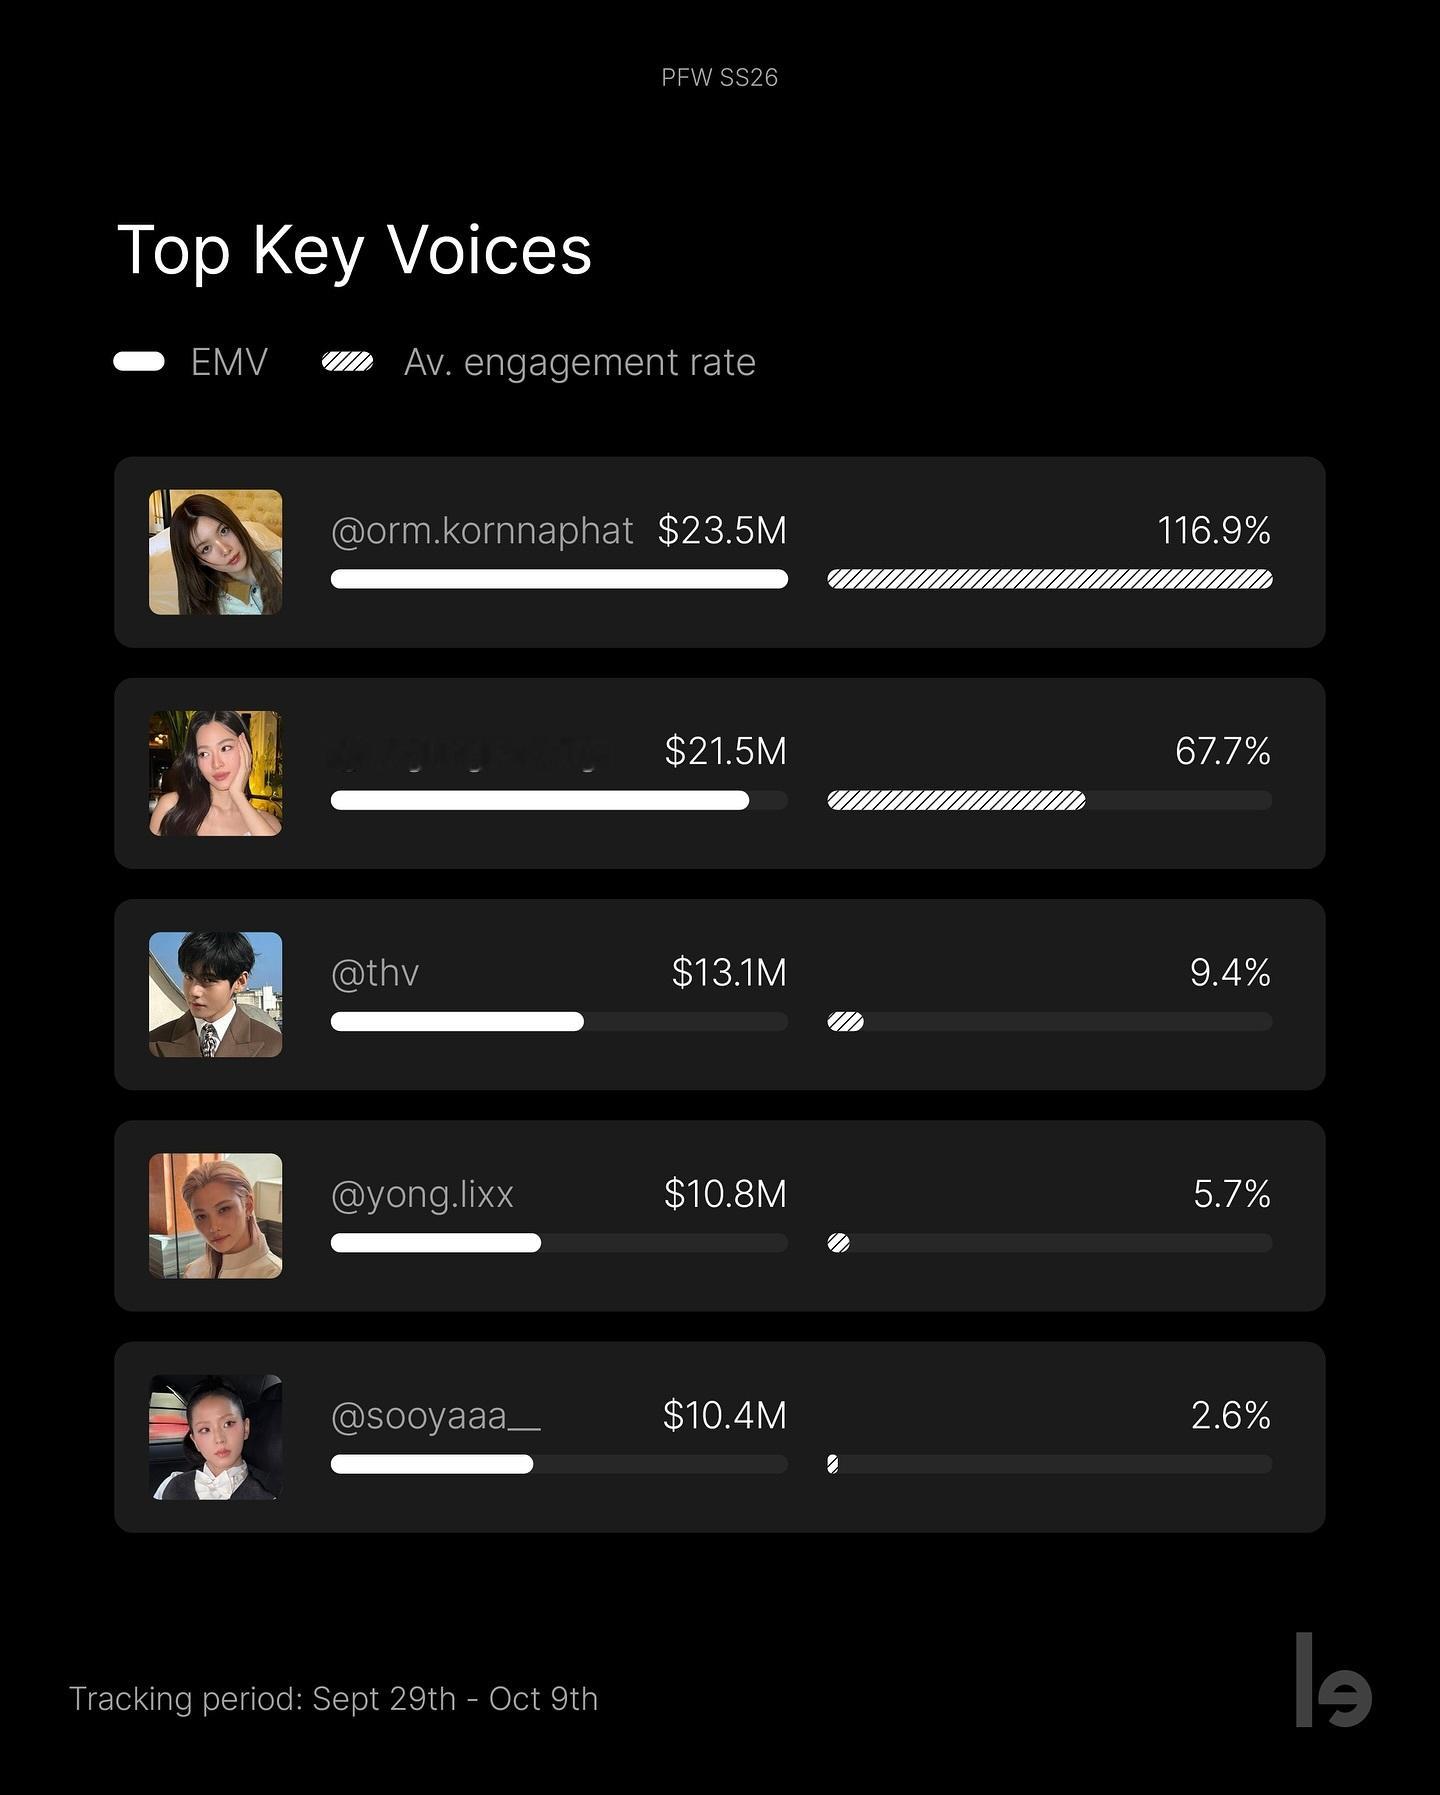This screenshot has height=1795, width=1440.
Task: Click the $23.5M EMV progress bar
Action: [559, 579]
